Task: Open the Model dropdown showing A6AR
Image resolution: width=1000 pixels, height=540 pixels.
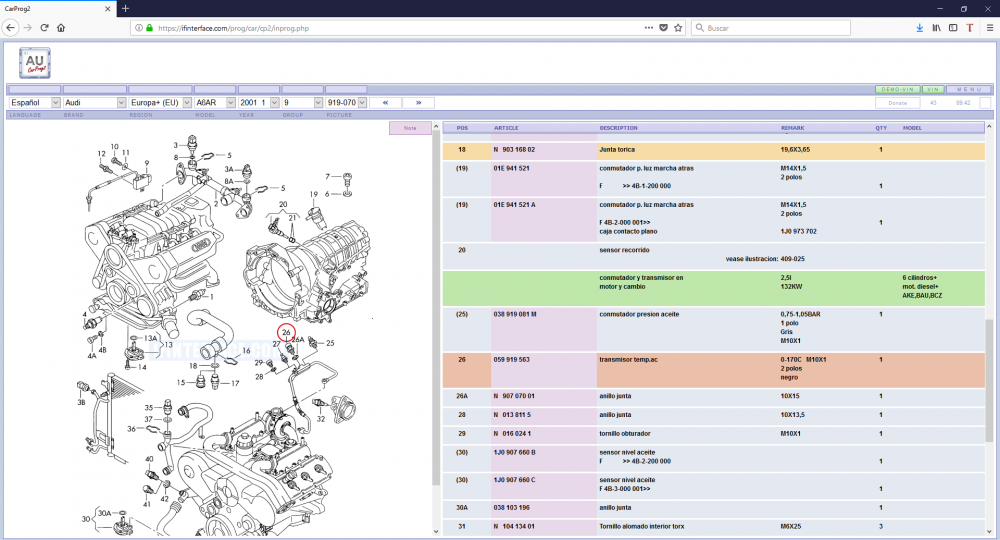Action: click(x=215, y=103)
